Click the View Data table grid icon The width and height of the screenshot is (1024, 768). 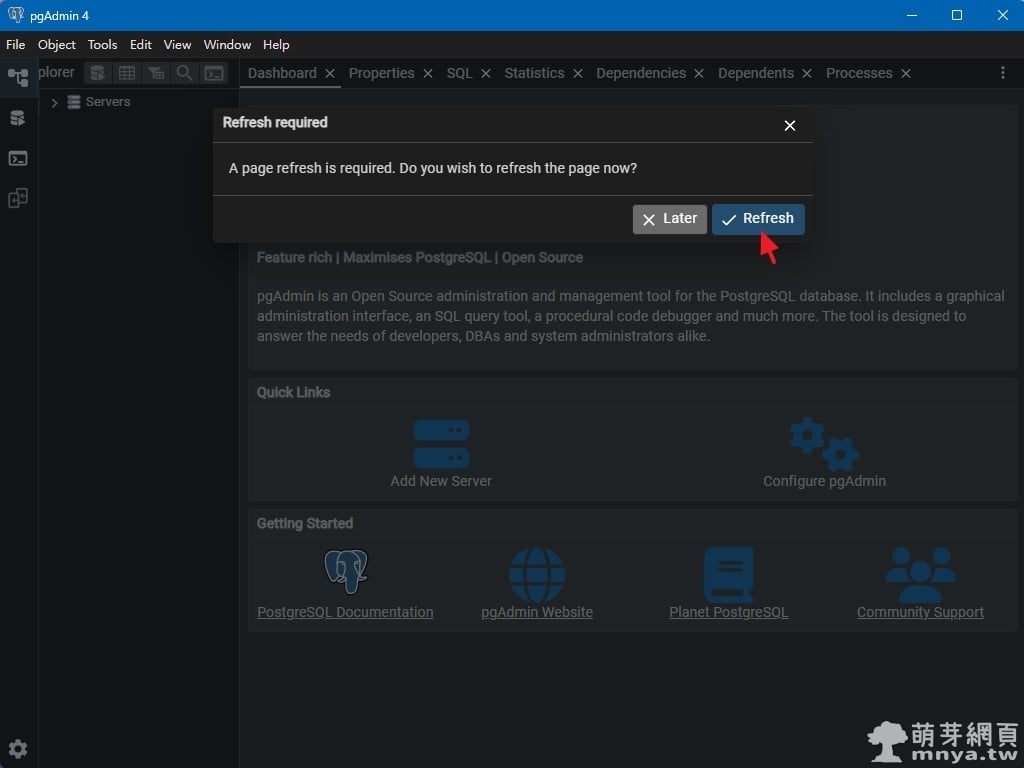(127, 73)
